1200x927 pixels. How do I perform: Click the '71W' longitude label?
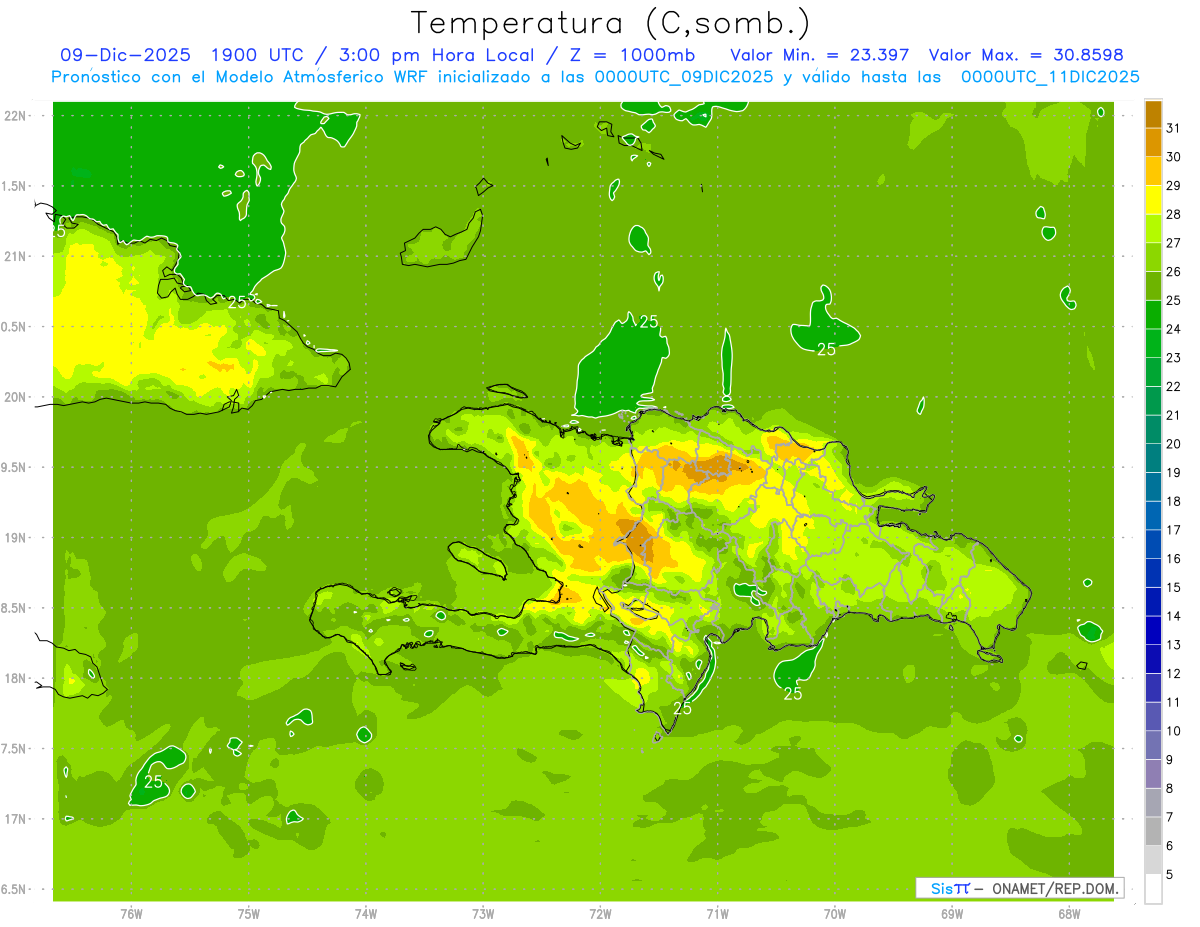(x=717, y=913)
